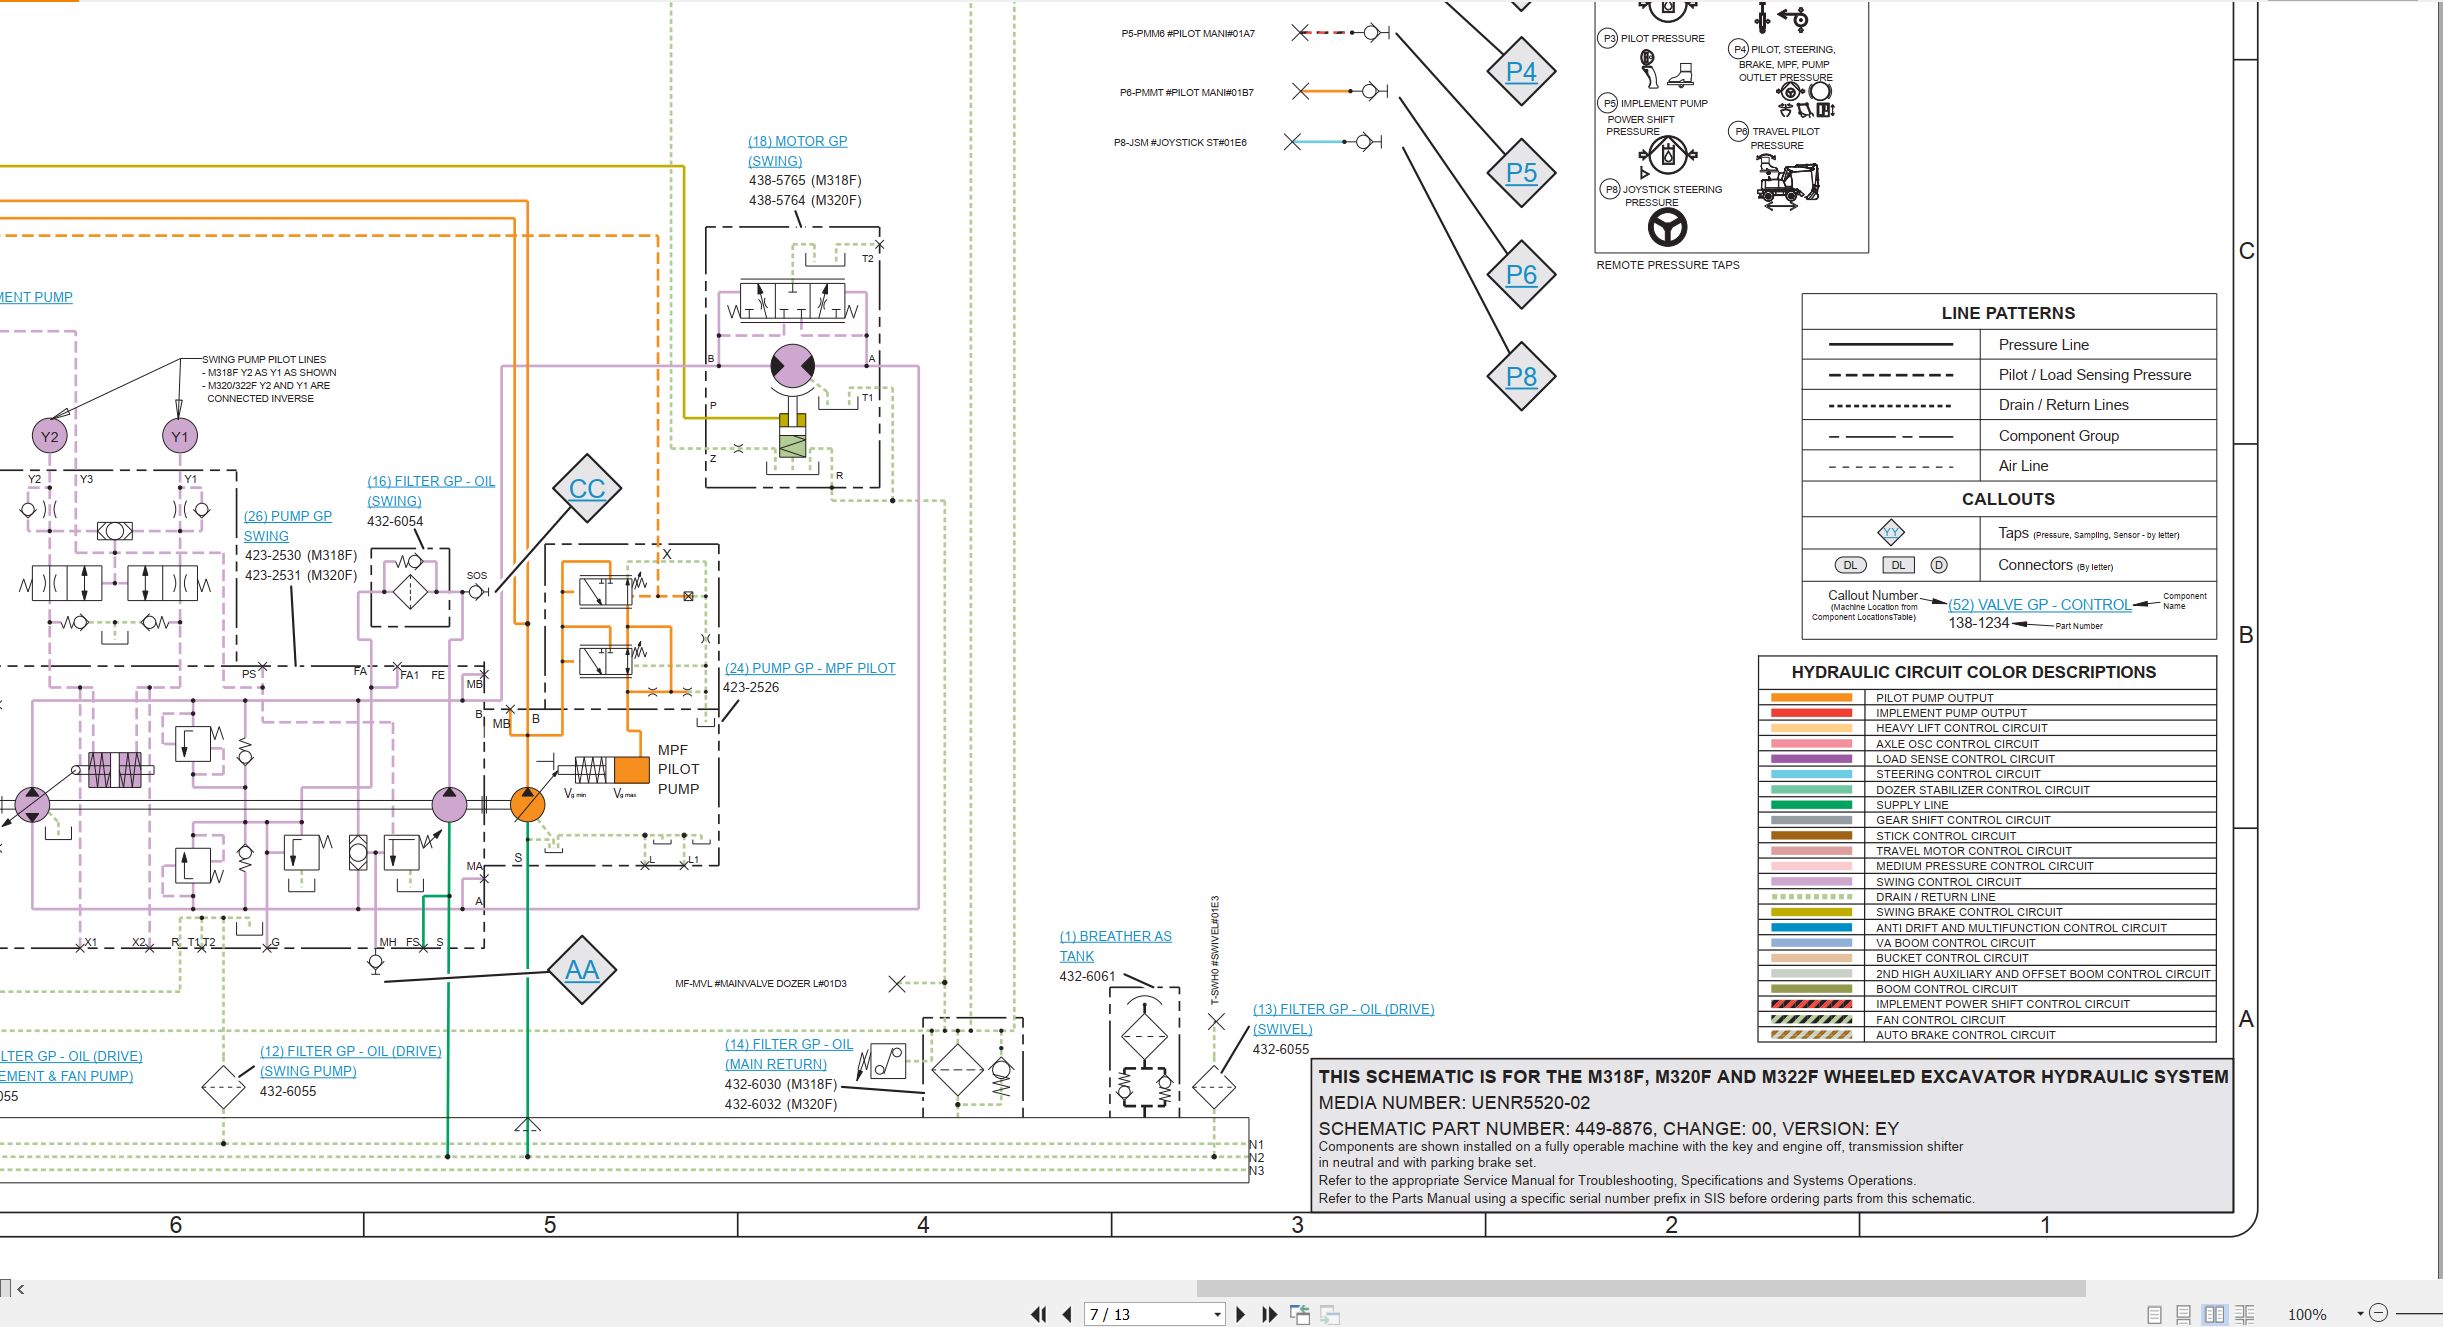2443x1327 pixels.
Task: Click 'REMOTE PRESSURE TAPS' caption
Action: 1668,265
